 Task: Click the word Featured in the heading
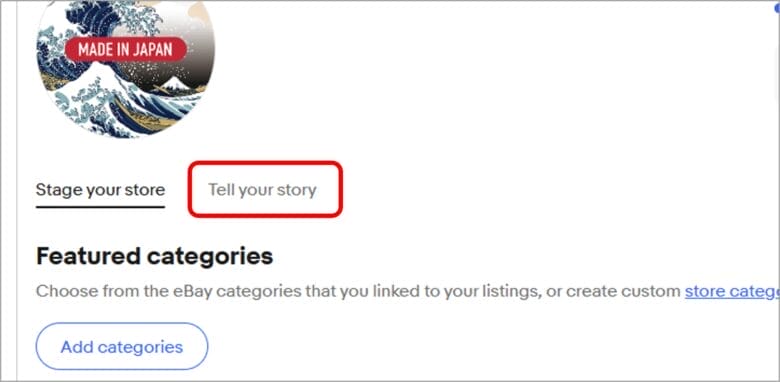88,256
